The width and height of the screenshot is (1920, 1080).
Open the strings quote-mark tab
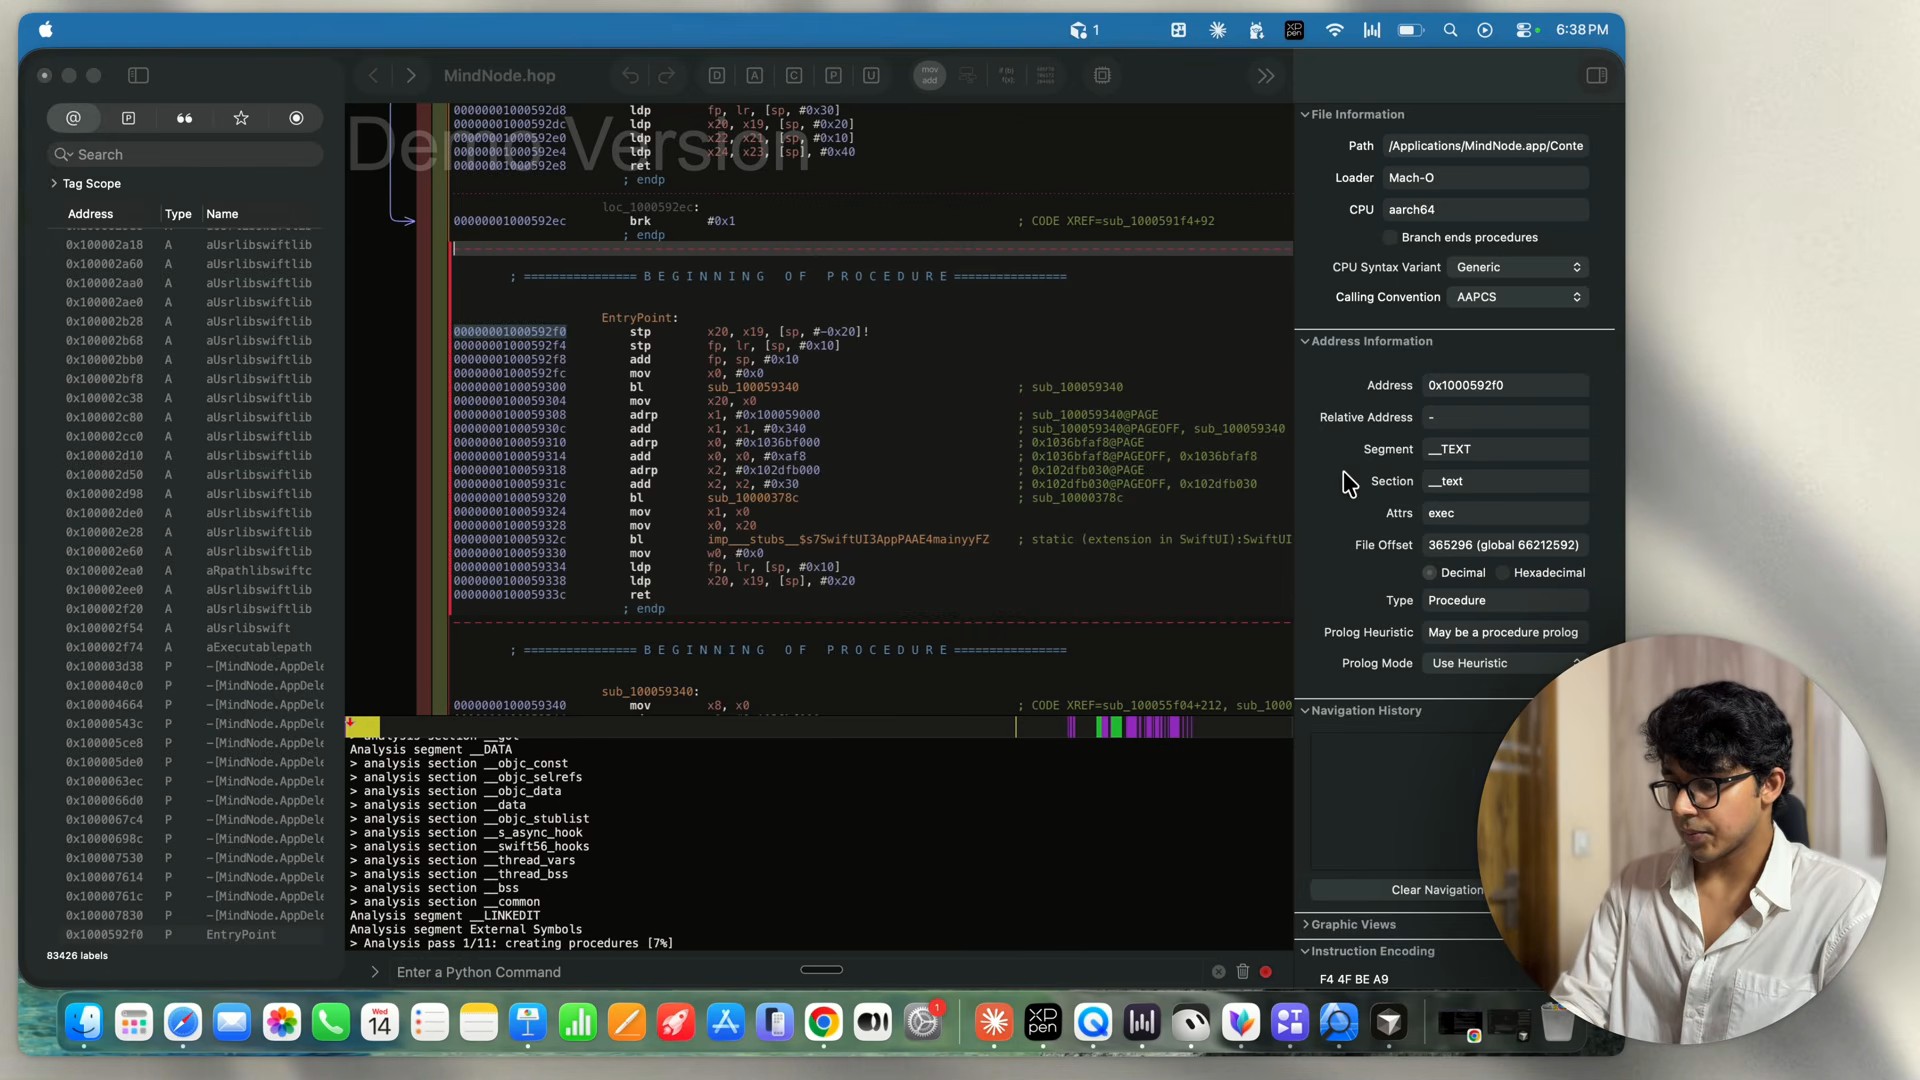coord(184,118)
